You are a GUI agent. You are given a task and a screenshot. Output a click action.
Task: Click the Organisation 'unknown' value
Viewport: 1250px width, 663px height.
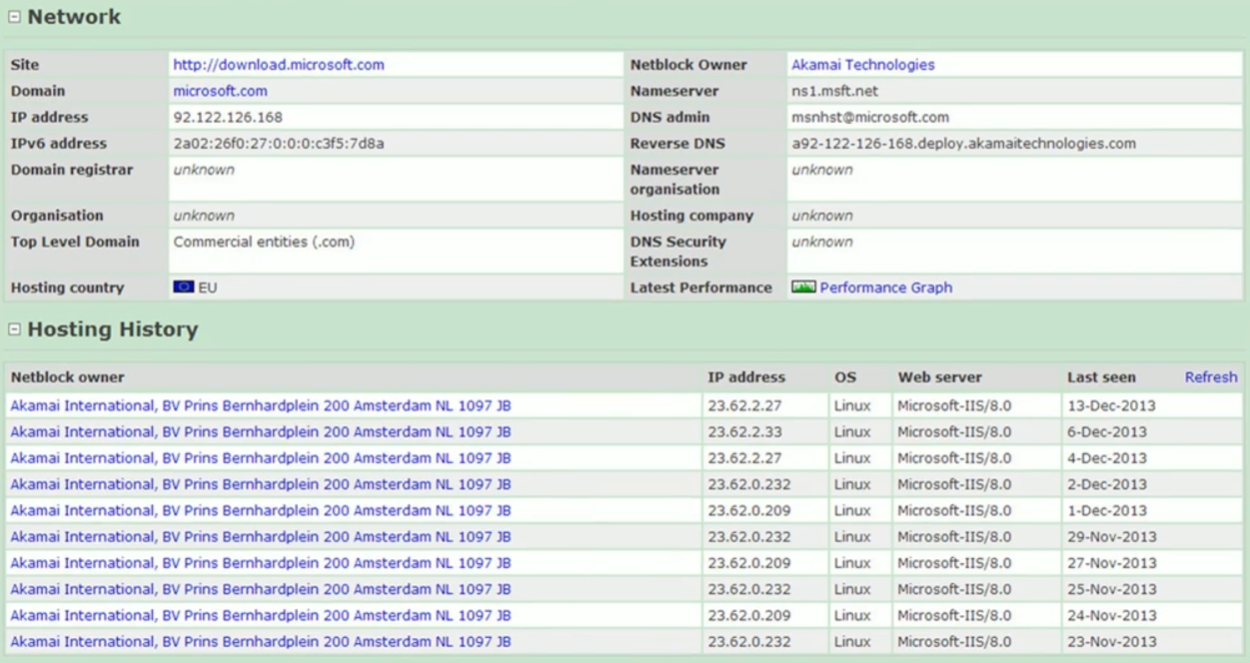click(x=204, y=216)
